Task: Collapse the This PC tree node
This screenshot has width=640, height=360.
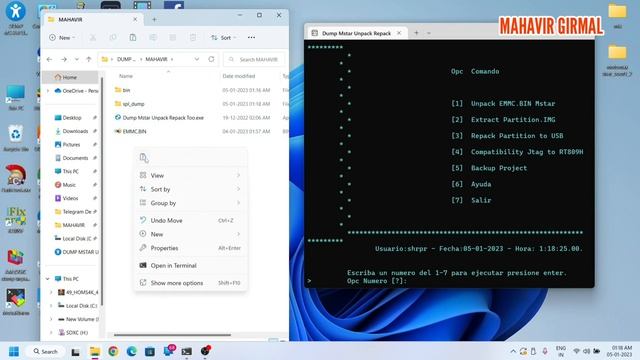Action: 48,279
